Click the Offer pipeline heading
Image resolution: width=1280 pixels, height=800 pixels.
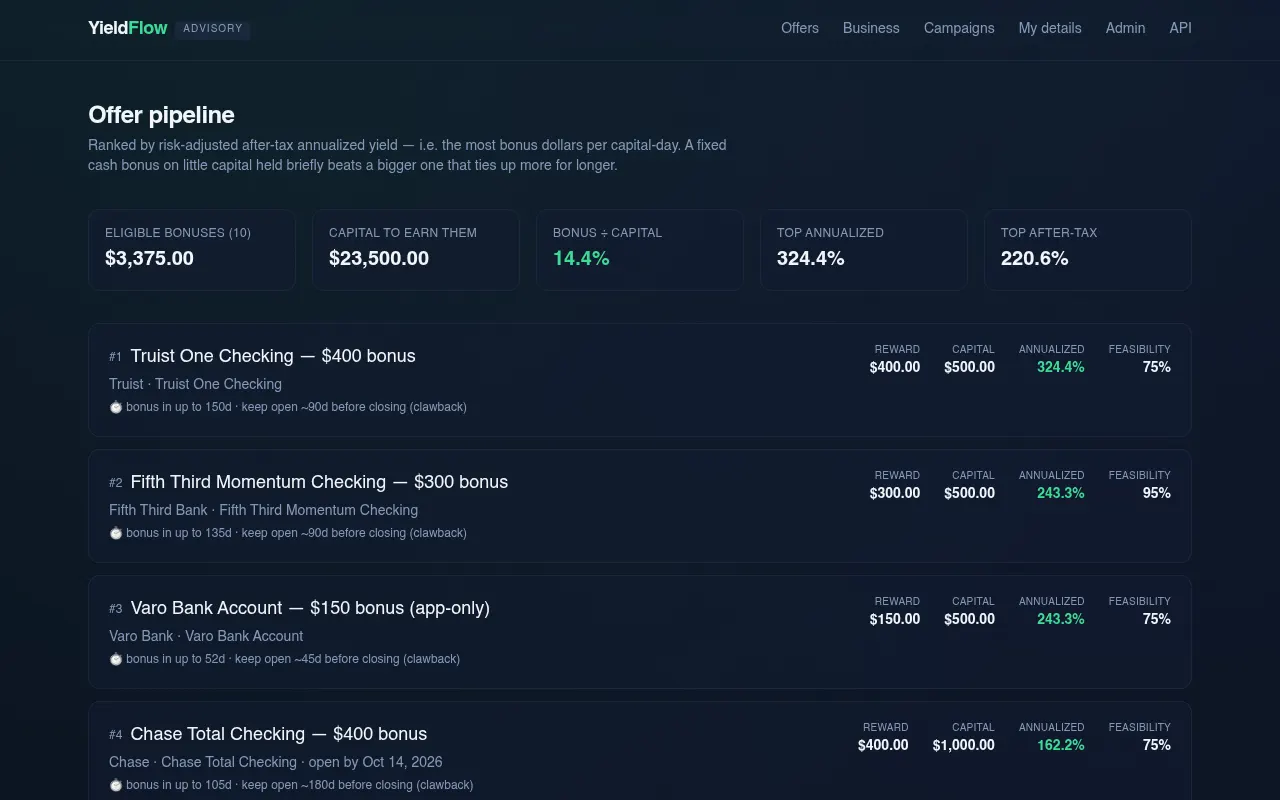161,115
